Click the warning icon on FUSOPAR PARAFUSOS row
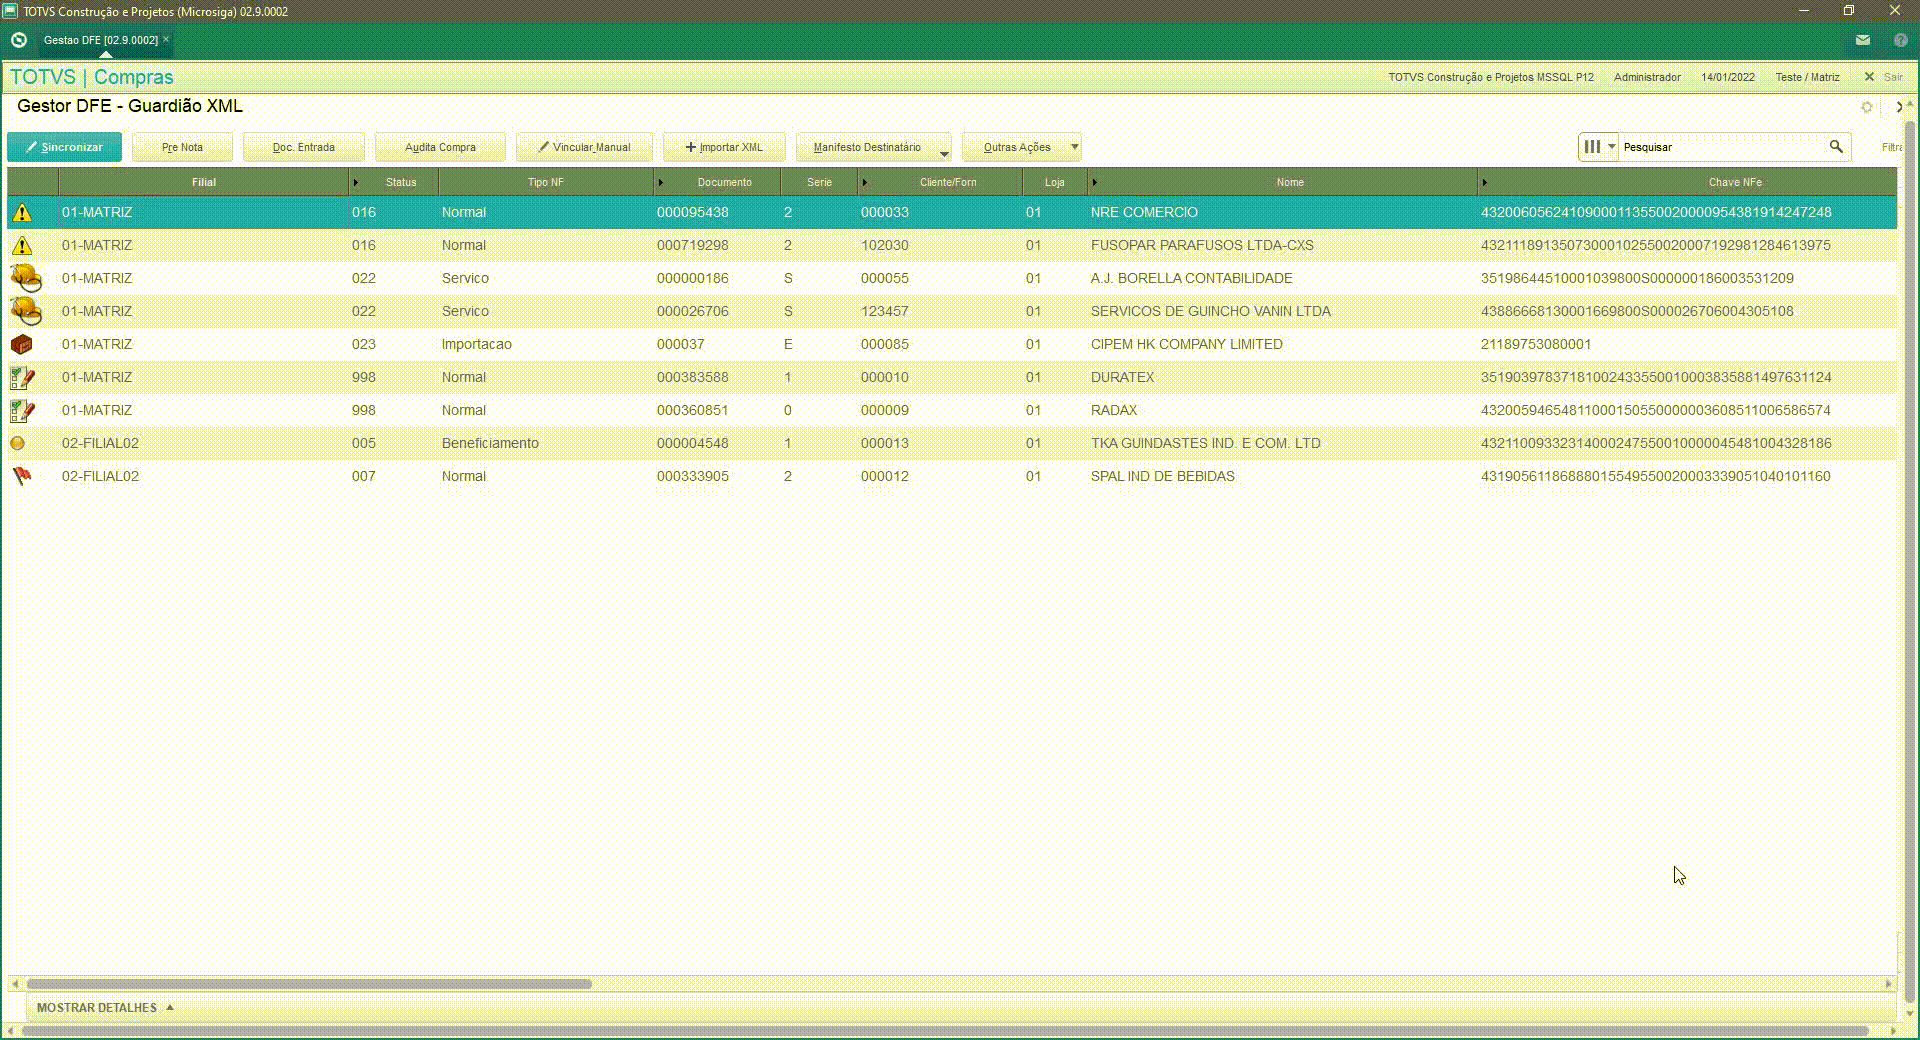Screen dimensions: 1920x1040 (22, 245)
